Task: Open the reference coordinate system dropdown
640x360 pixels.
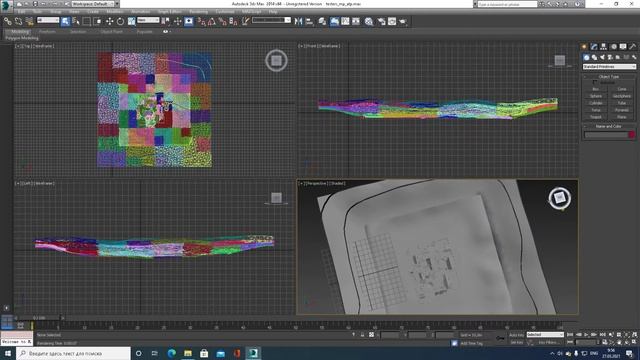Action: (148, 20)
